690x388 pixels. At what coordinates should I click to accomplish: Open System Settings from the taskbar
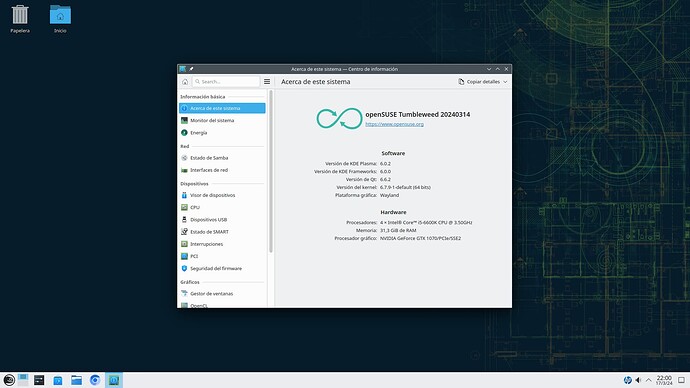(x=39, y=380)
